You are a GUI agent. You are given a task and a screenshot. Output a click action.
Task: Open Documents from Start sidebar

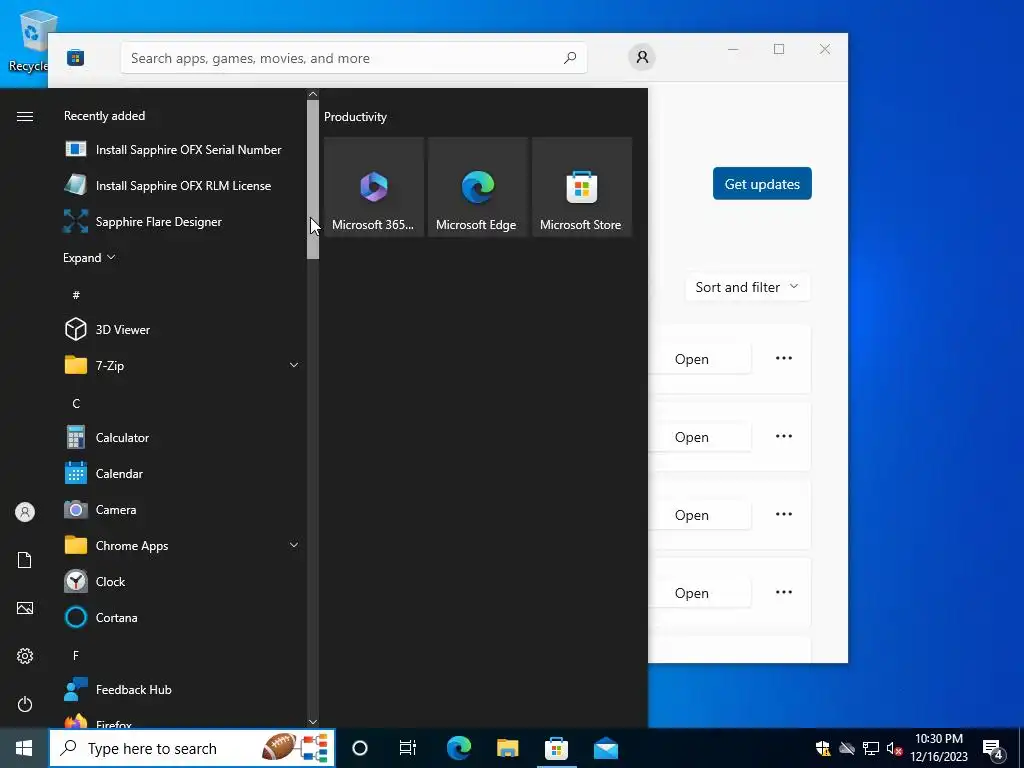(25, 560)
